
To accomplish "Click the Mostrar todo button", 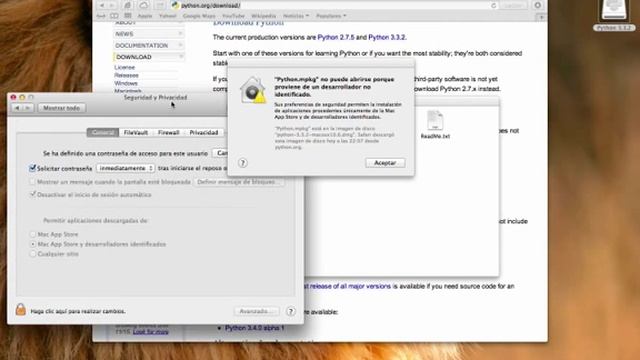I will (x=62, y=108).
